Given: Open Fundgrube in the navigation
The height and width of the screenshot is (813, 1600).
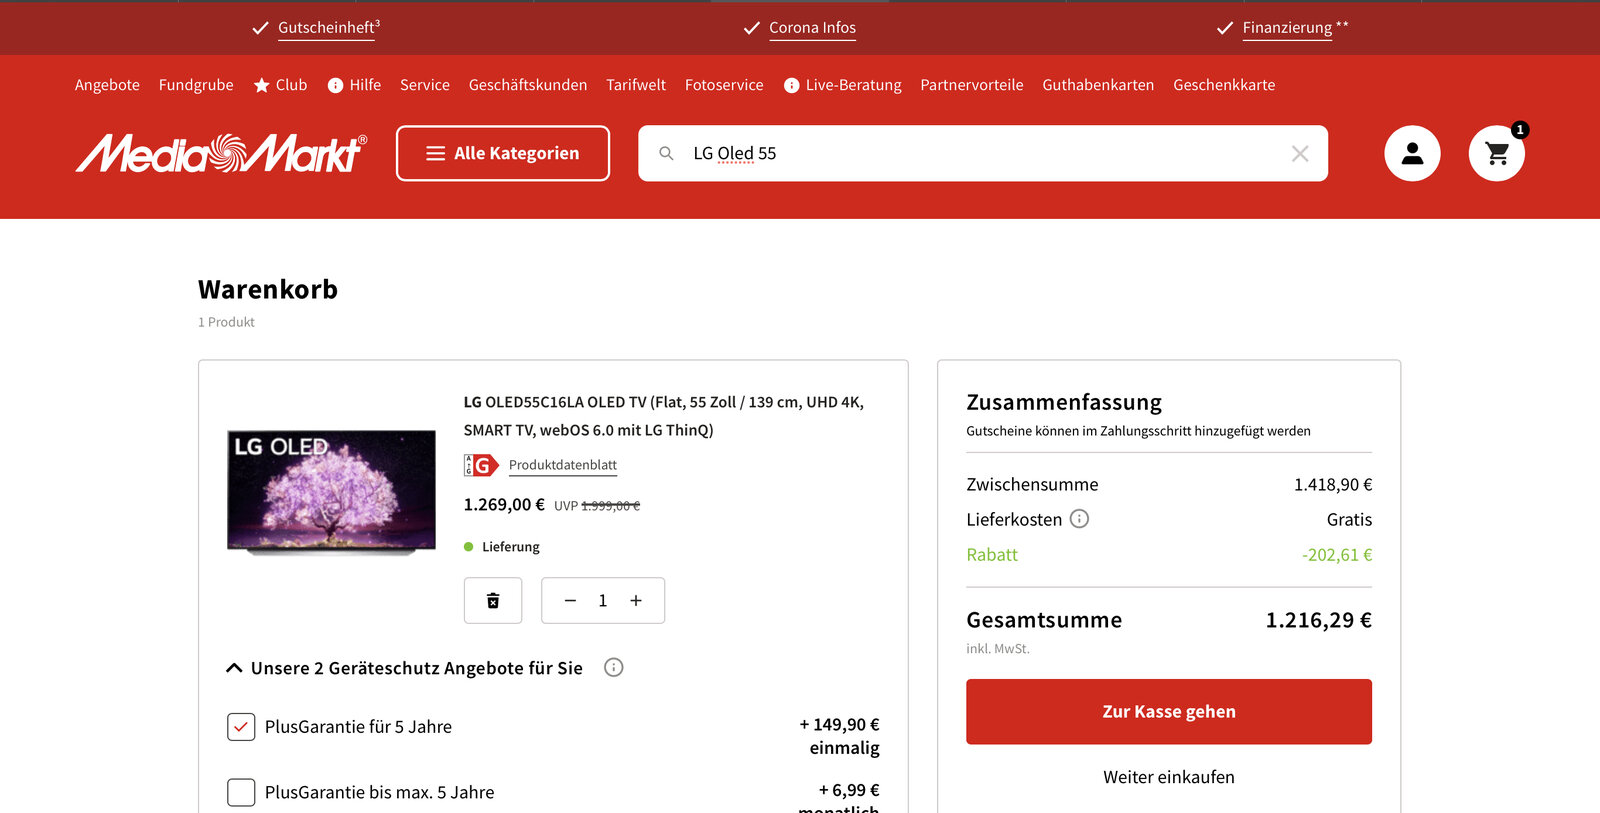Looking at the screenshot, I should (x=196, y=85).
